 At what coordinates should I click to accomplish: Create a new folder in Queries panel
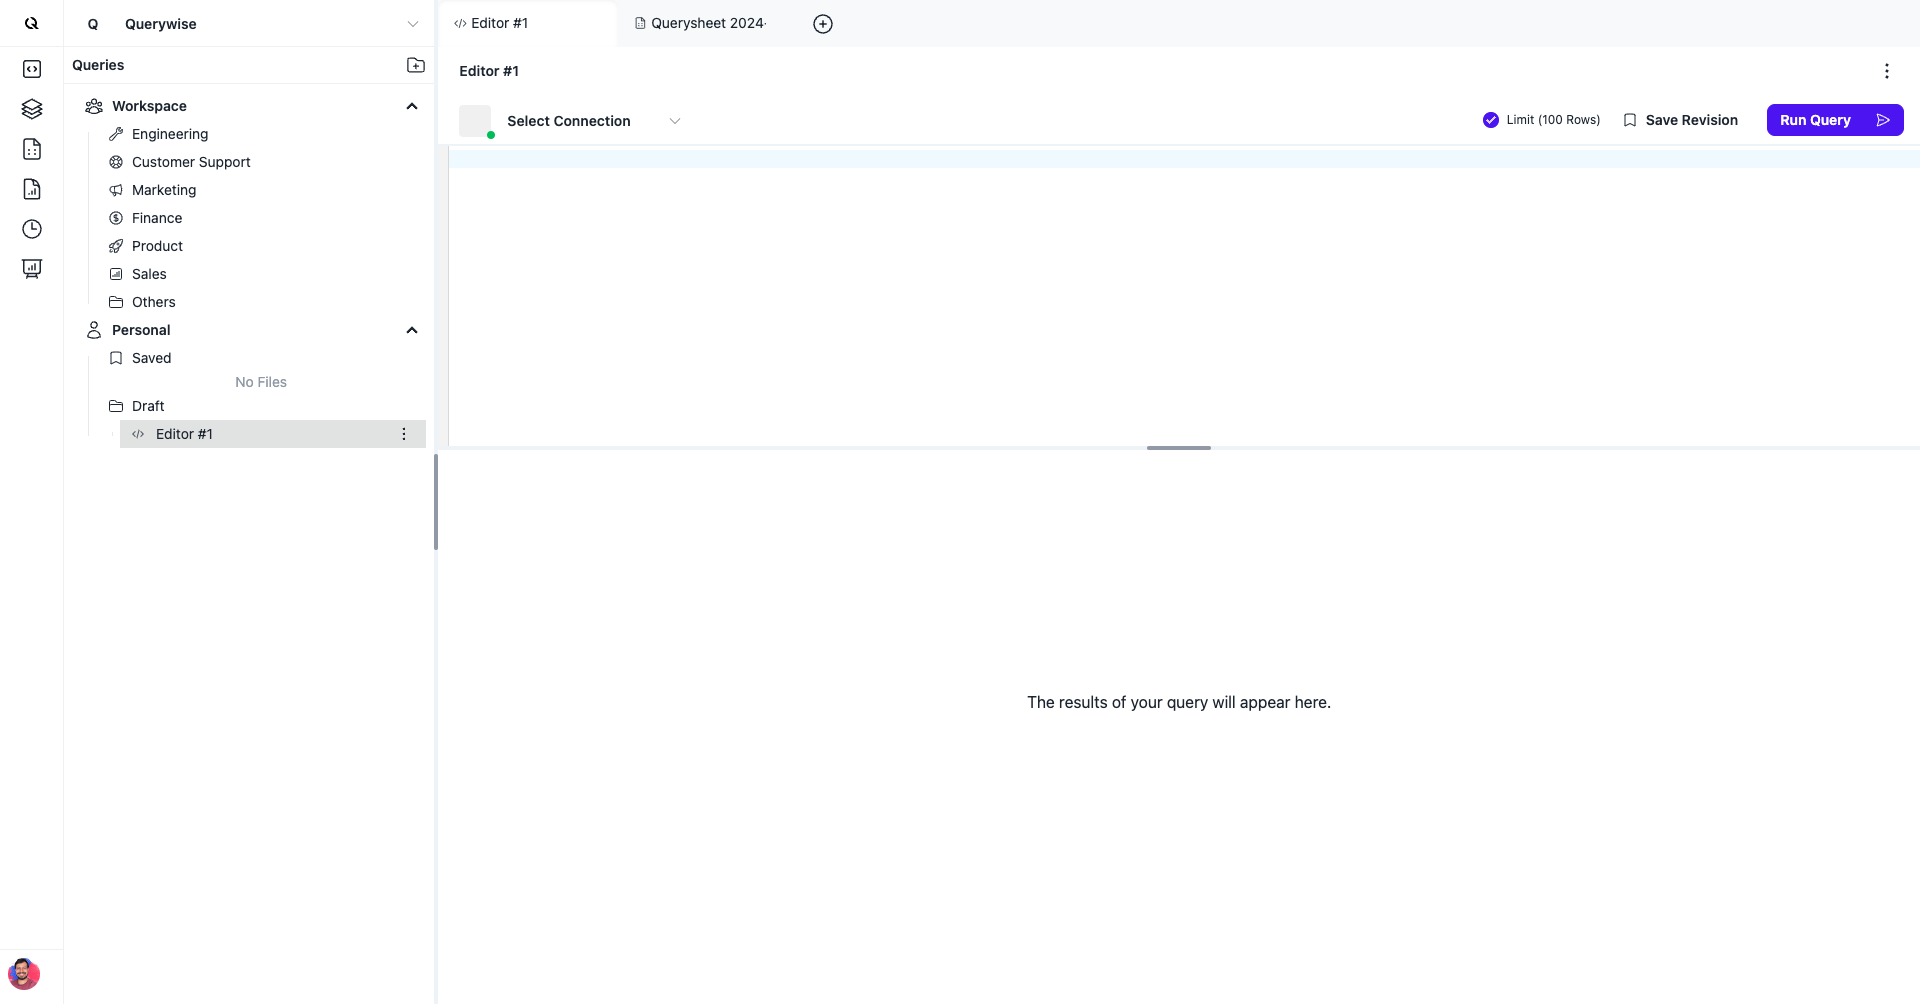click(416, 65)
